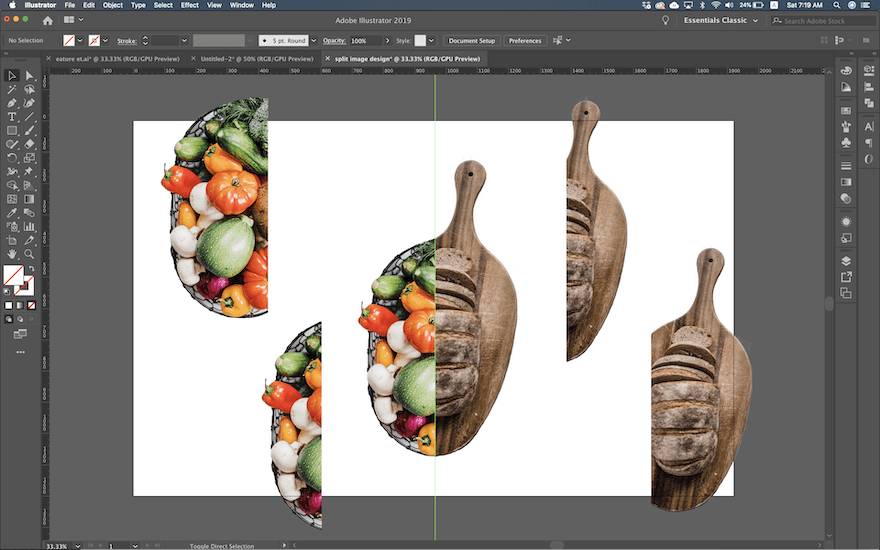This screenshot has height=550, width=880.
Task: Swap fill and stroke colors
Action: point(30,268)
